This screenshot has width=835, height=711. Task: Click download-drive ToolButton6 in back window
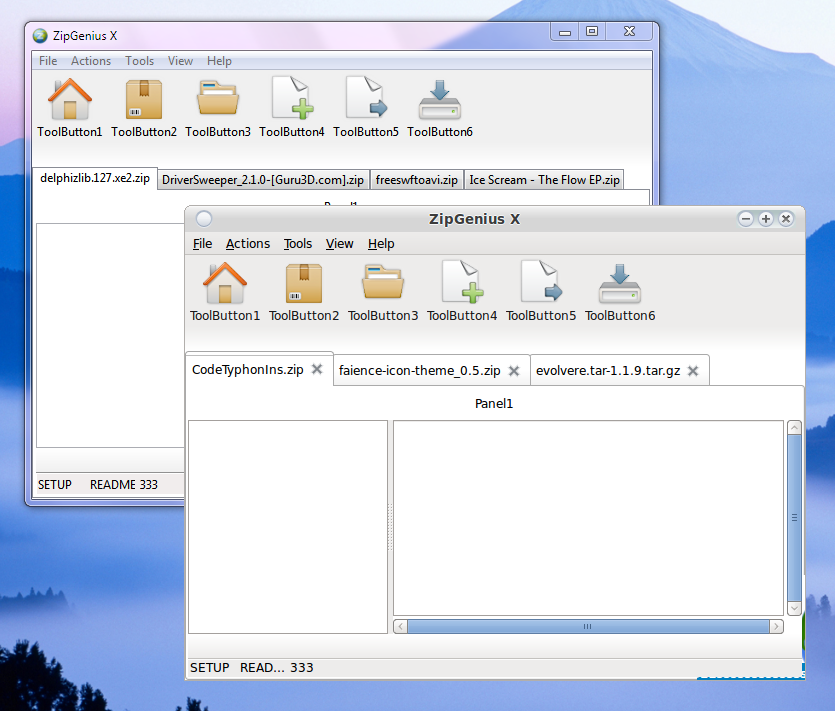(440, 107)
